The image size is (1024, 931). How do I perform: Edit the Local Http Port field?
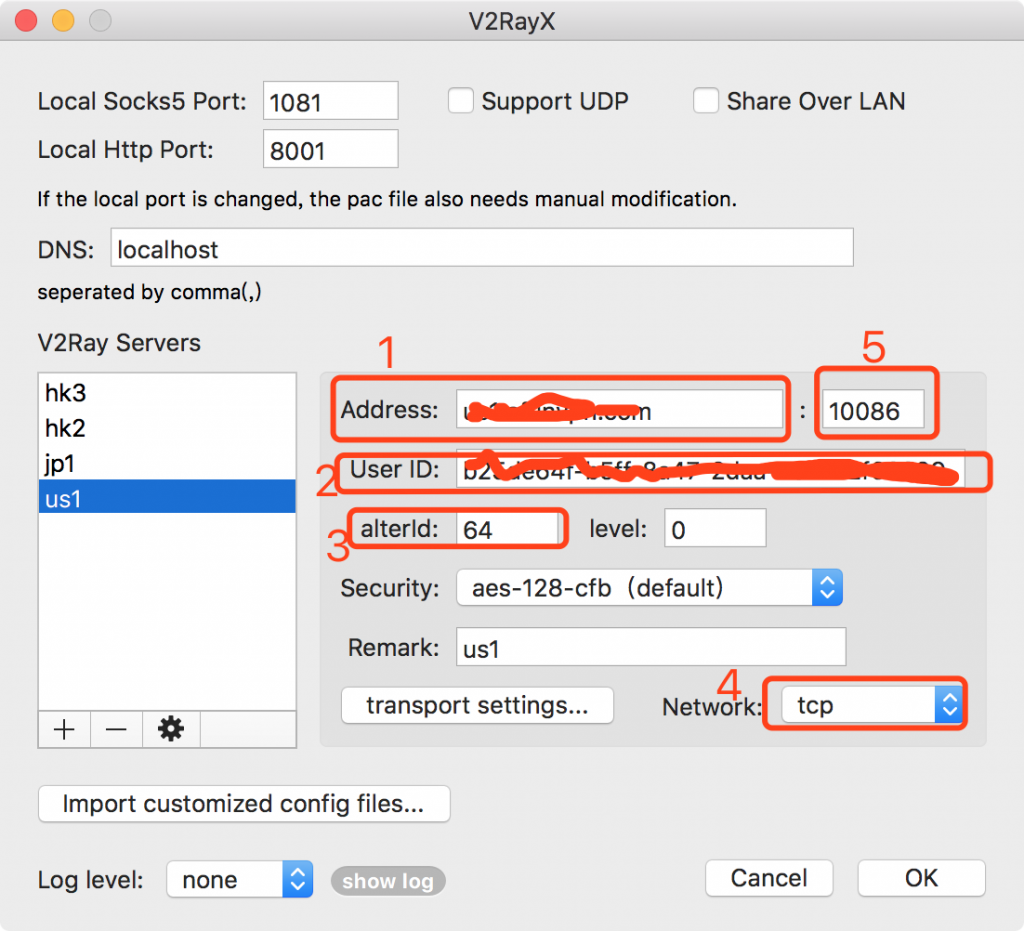tap(330, 150)
